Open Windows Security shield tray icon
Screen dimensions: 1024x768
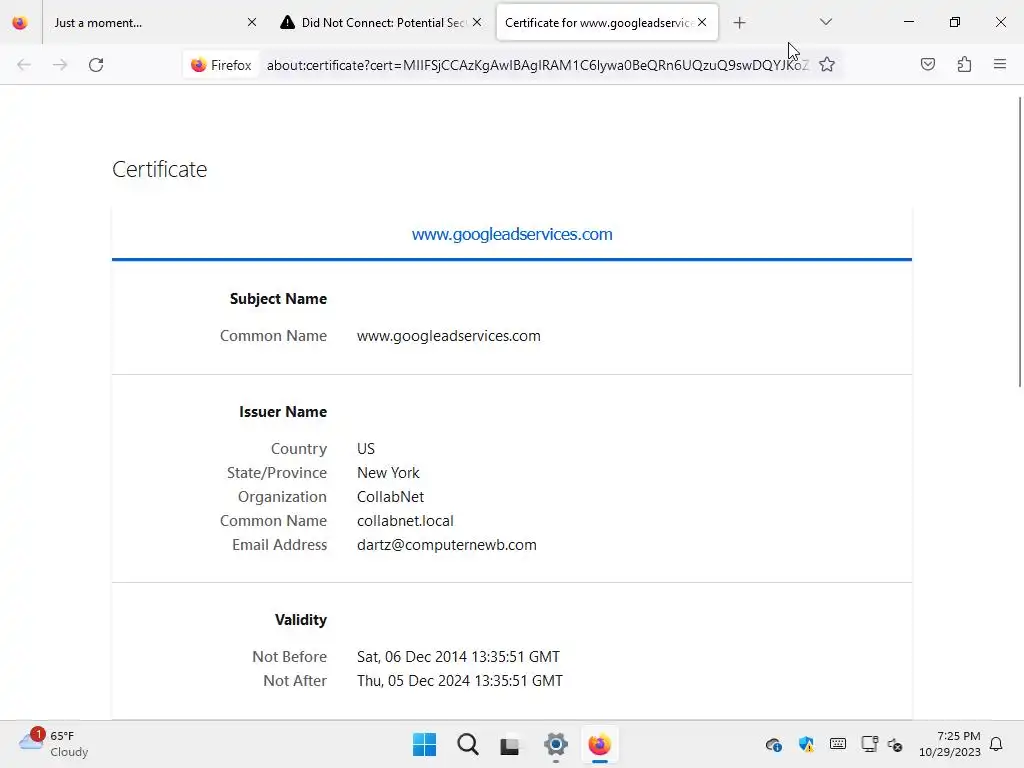point(806,744)
